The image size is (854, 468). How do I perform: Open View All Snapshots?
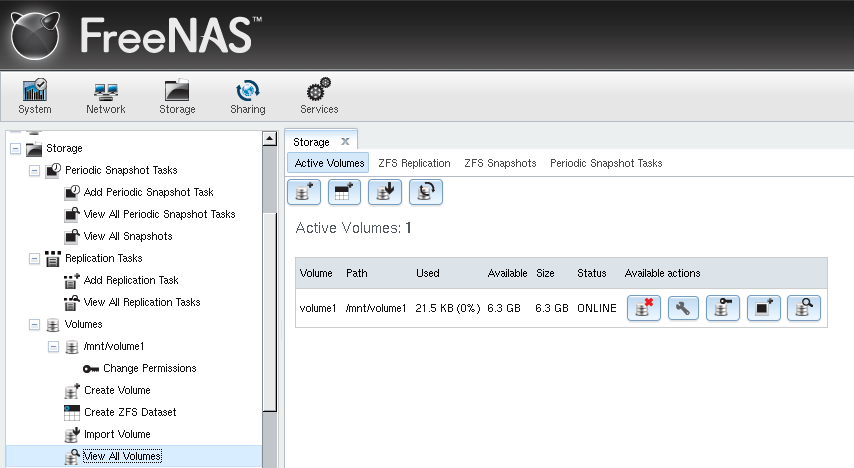(128, 236)
